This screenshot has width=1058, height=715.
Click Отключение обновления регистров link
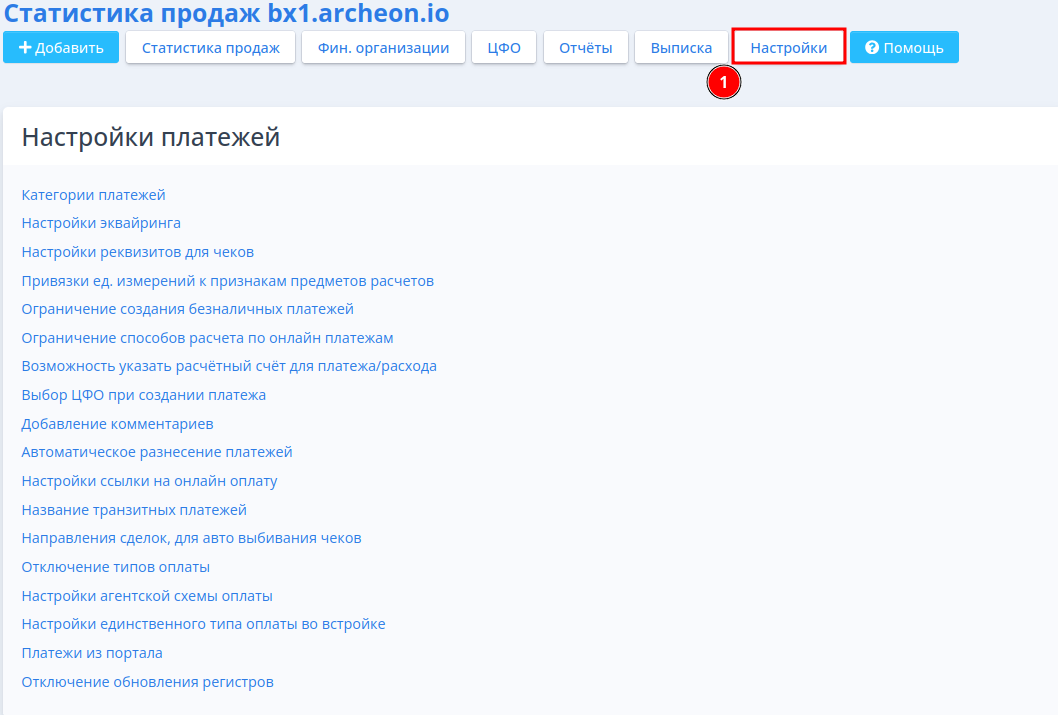pyautogui.click(x=147, y=682)
